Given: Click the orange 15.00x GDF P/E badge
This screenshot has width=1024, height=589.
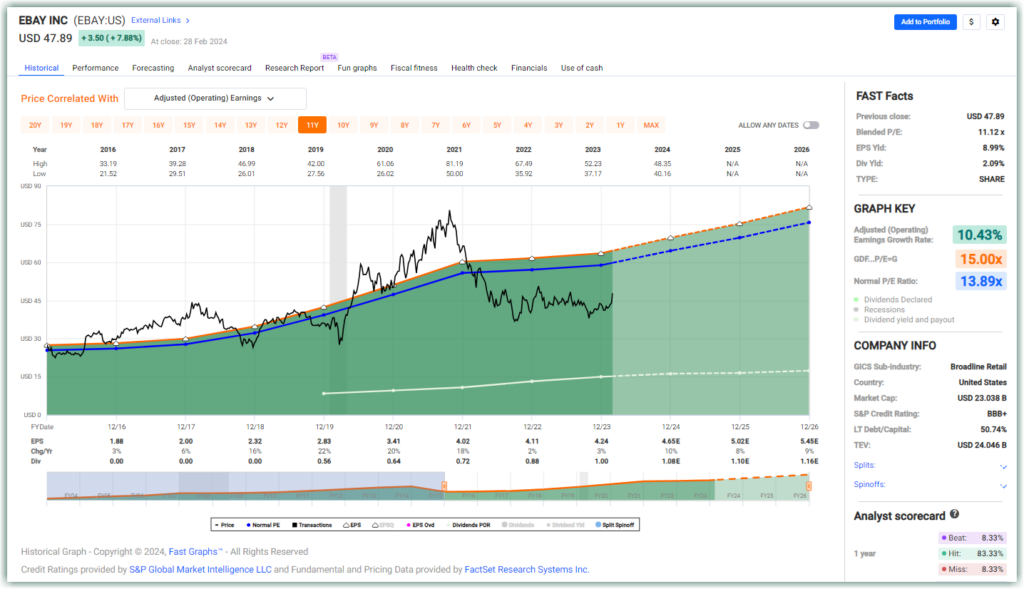Looking at the screenshot, I should point(980,259).
